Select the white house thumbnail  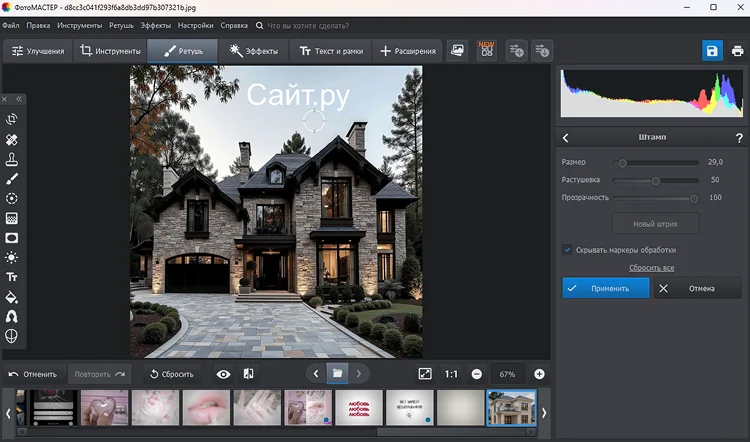511,408
